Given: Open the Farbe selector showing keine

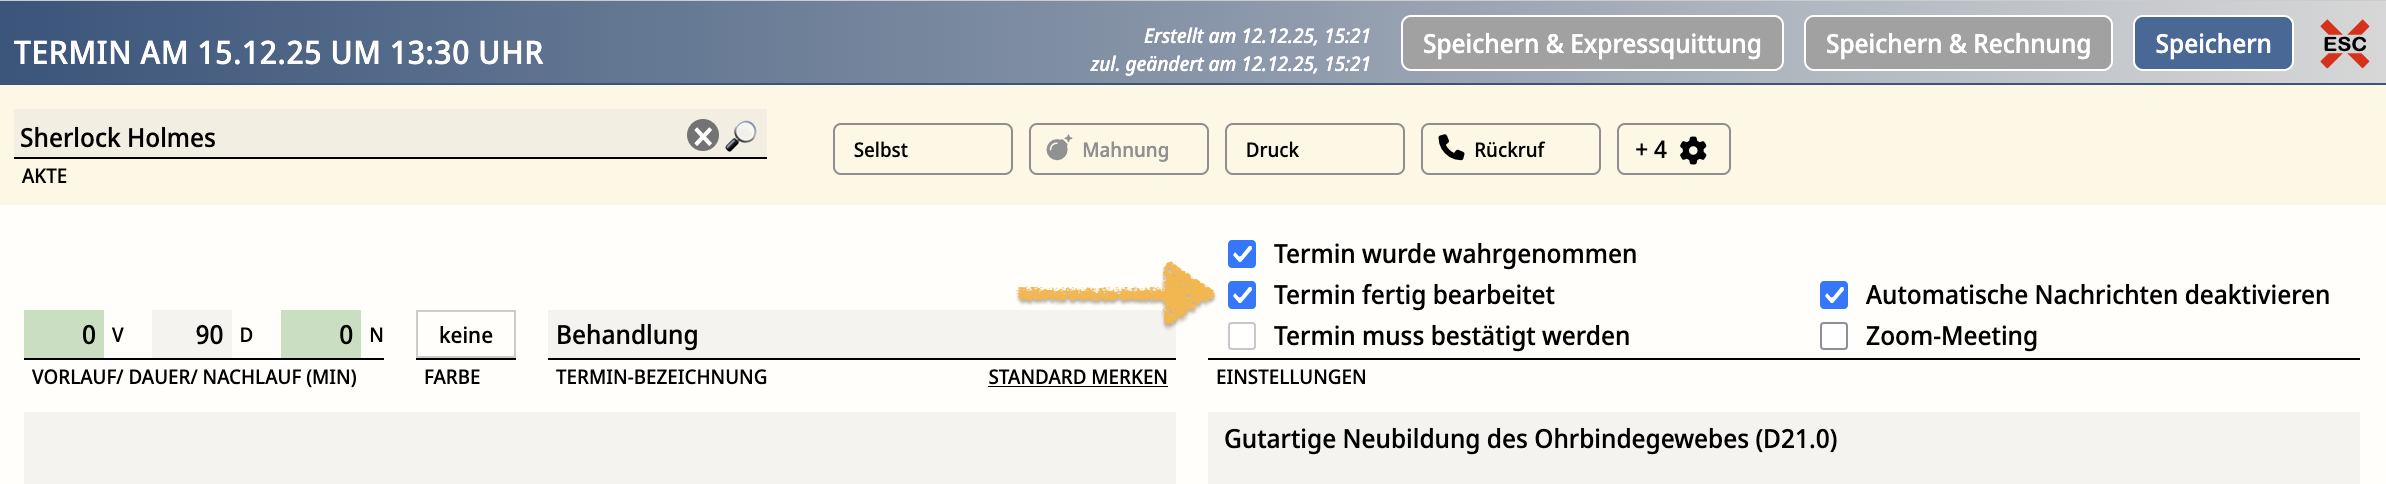Looking at the screenshot, I should [x=465, y=335].
